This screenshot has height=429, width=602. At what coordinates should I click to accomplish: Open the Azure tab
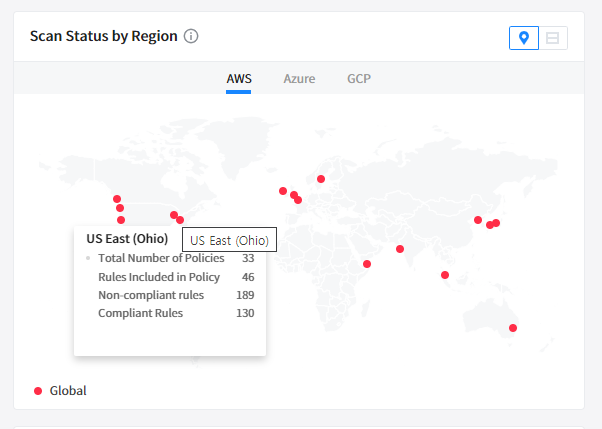[299, 78]
